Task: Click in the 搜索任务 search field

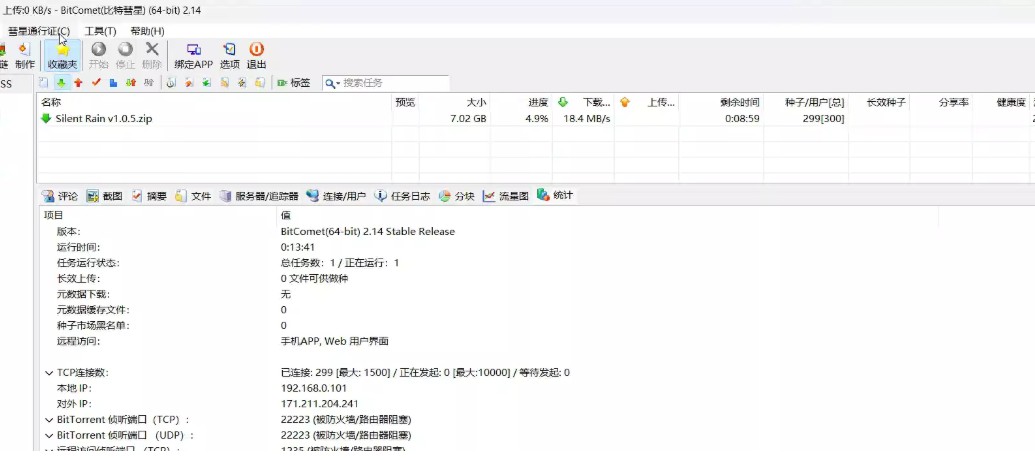Action: tap(395, 83)
